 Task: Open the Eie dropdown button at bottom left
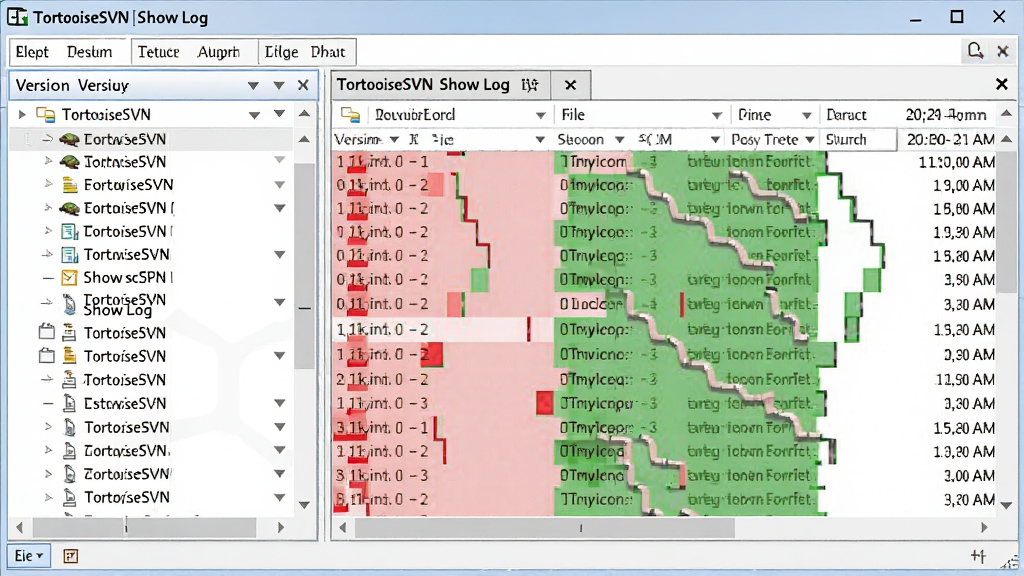pyautogui.click(x=29, y=556)
